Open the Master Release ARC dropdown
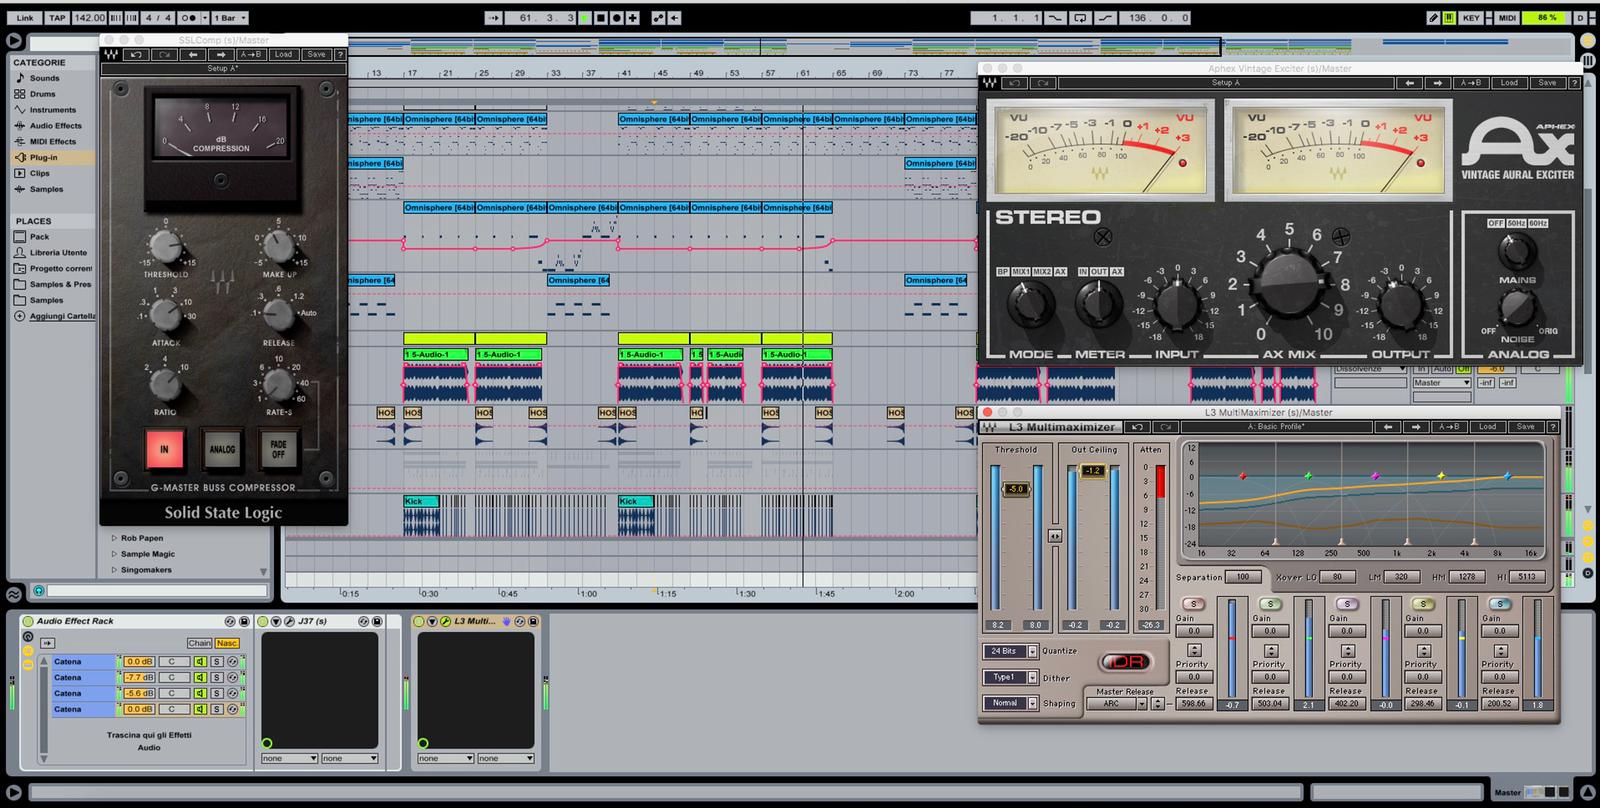 [x=1118, y=704]
